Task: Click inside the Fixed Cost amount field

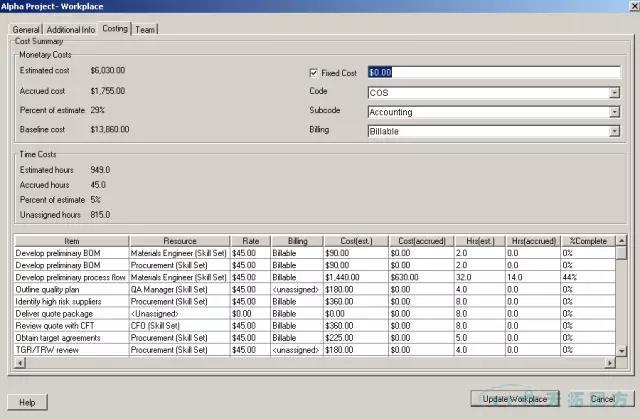Action: (x=490, y=73)
